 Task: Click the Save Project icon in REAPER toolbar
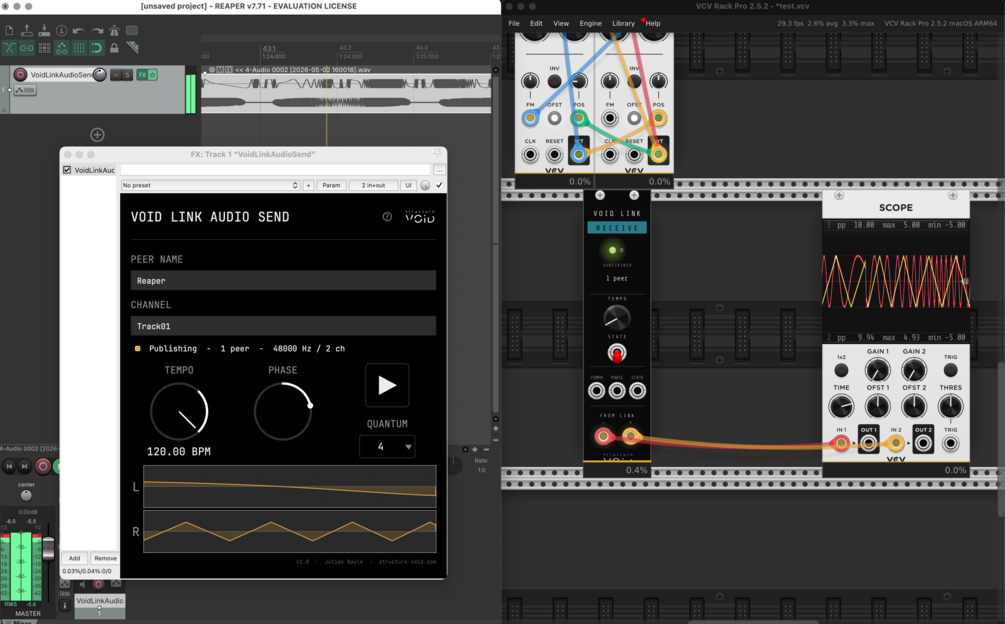tap(44, 30)
